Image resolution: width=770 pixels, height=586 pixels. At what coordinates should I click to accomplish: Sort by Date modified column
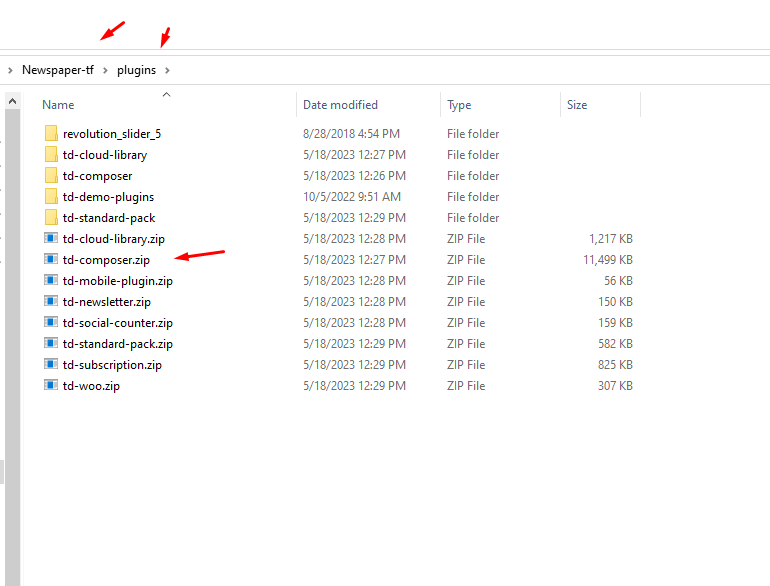click(340, 105)
